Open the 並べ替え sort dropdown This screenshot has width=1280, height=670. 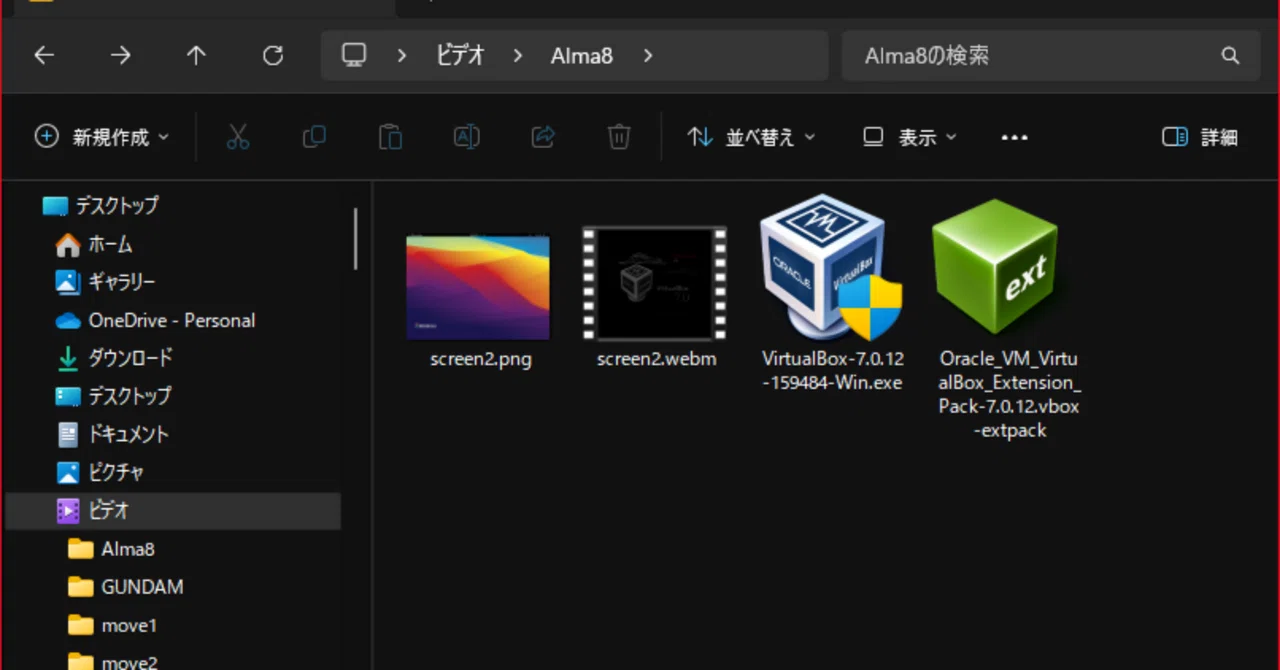point(752,137)
